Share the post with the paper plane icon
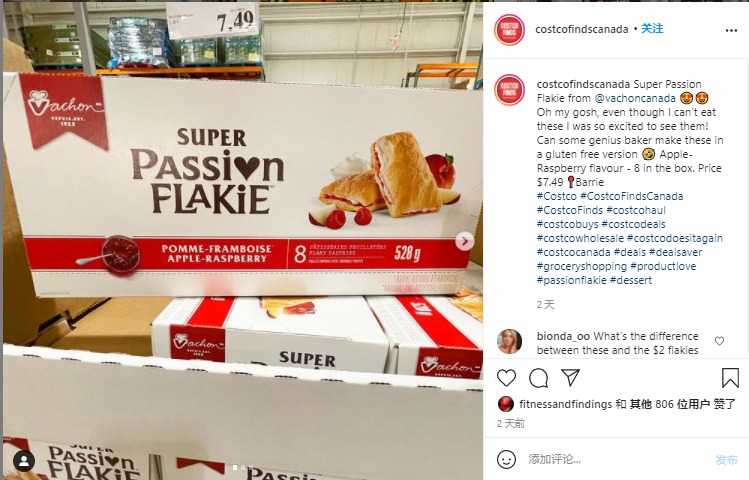This screenshot has height=480, width=749. tap(570, 377)
